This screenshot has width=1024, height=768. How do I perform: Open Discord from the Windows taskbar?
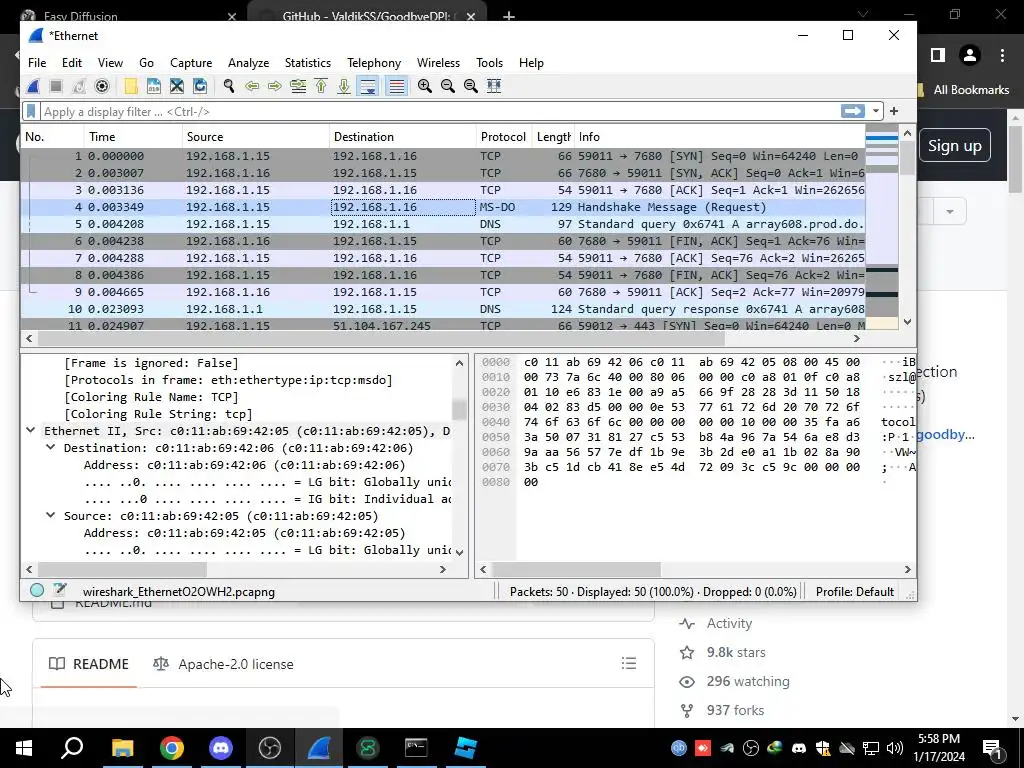click(221, 748)
